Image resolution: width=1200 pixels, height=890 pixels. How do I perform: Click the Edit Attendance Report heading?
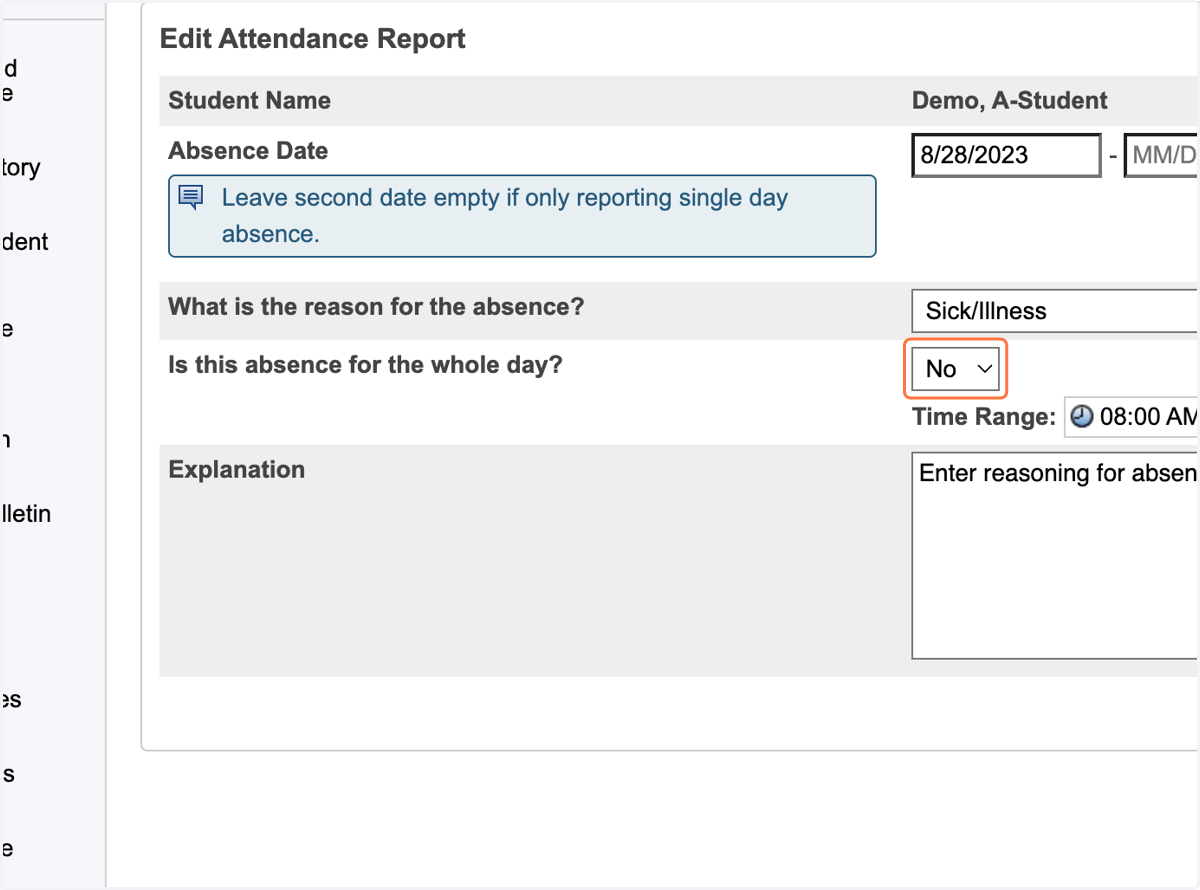coord(313,39)
